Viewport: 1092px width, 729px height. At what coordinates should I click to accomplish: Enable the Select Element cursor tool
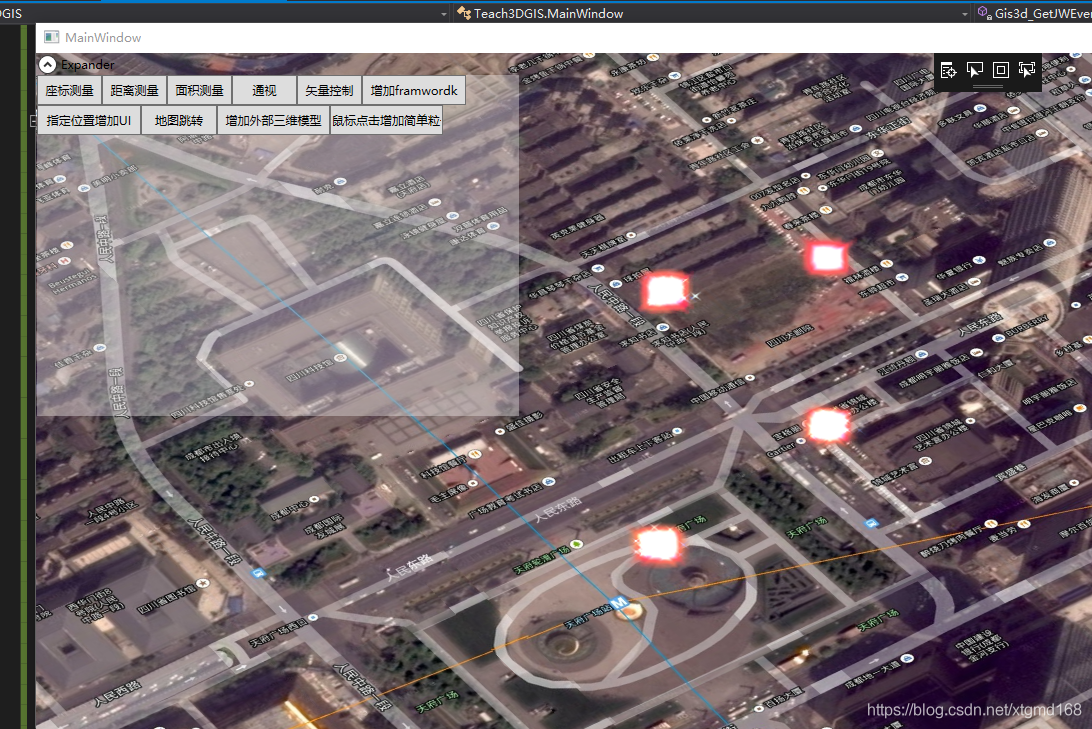[974, 70]
